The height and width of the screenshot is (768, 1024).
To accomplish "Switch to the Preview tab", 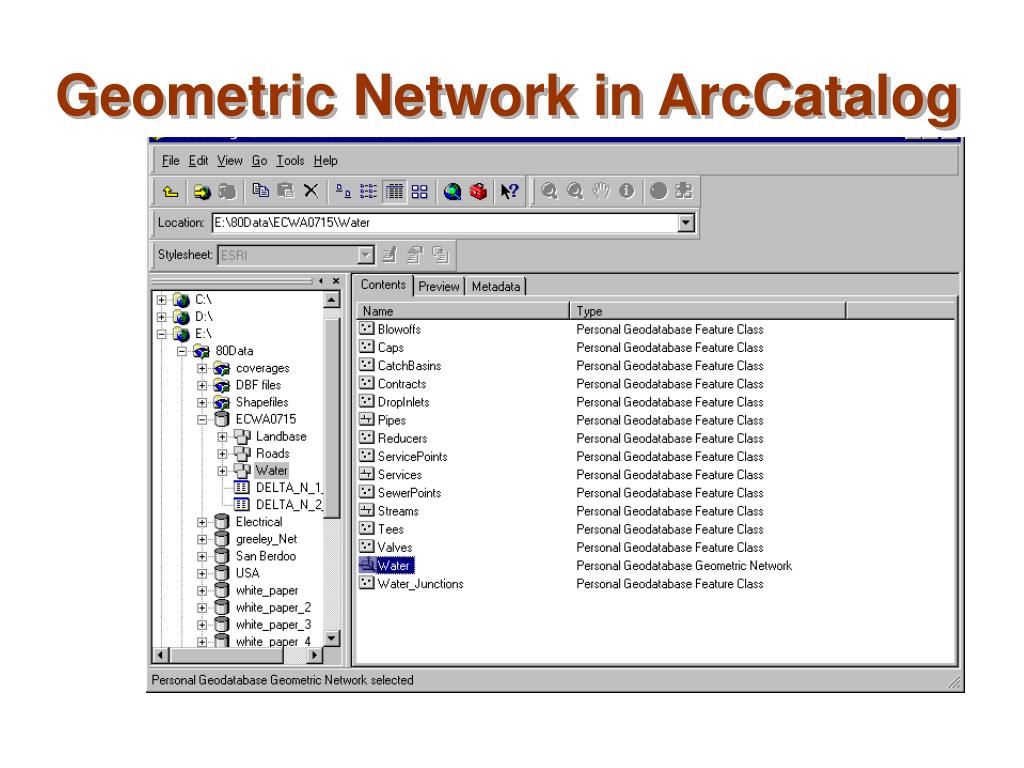I will point(439,286).
